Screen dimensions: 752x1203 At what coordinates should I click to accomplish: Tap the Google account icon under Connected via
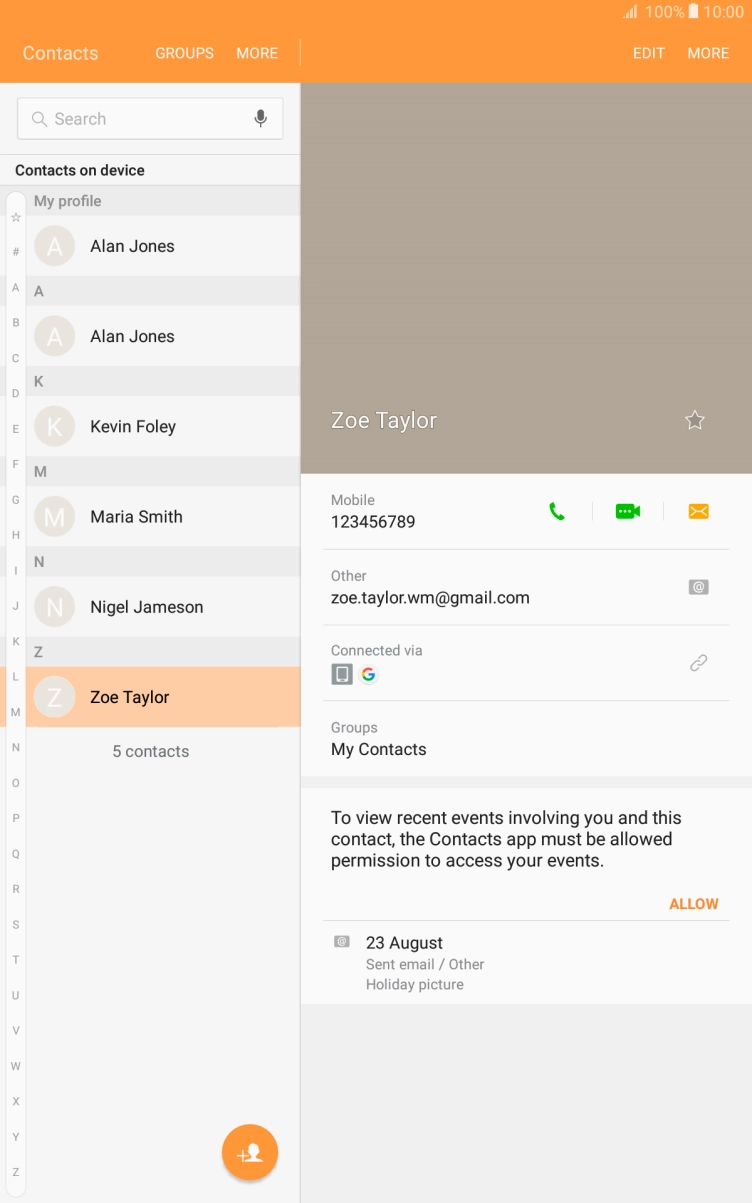tap(369, 674)
